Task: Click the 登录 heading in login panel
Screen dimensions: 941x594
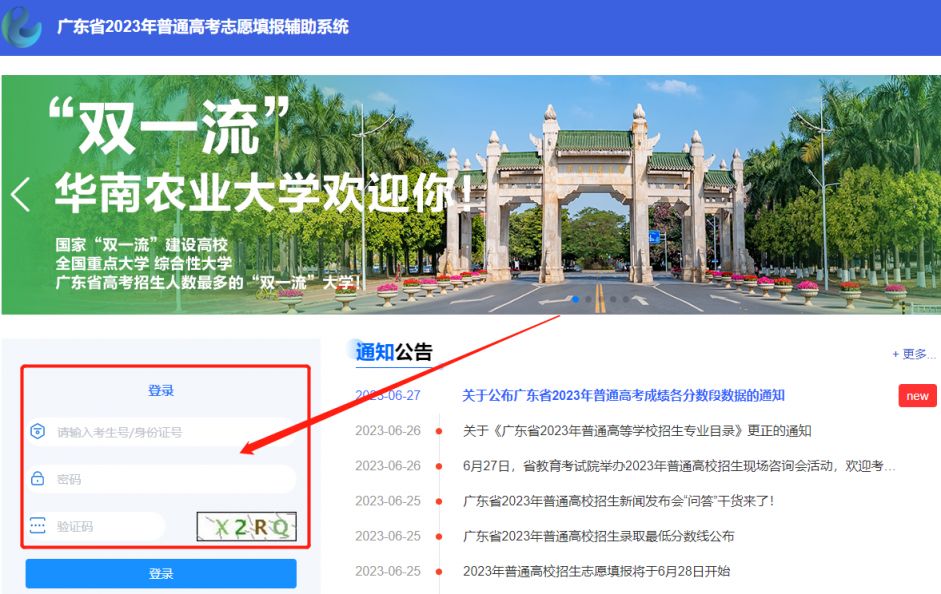Action: click(x=161, y=391)
